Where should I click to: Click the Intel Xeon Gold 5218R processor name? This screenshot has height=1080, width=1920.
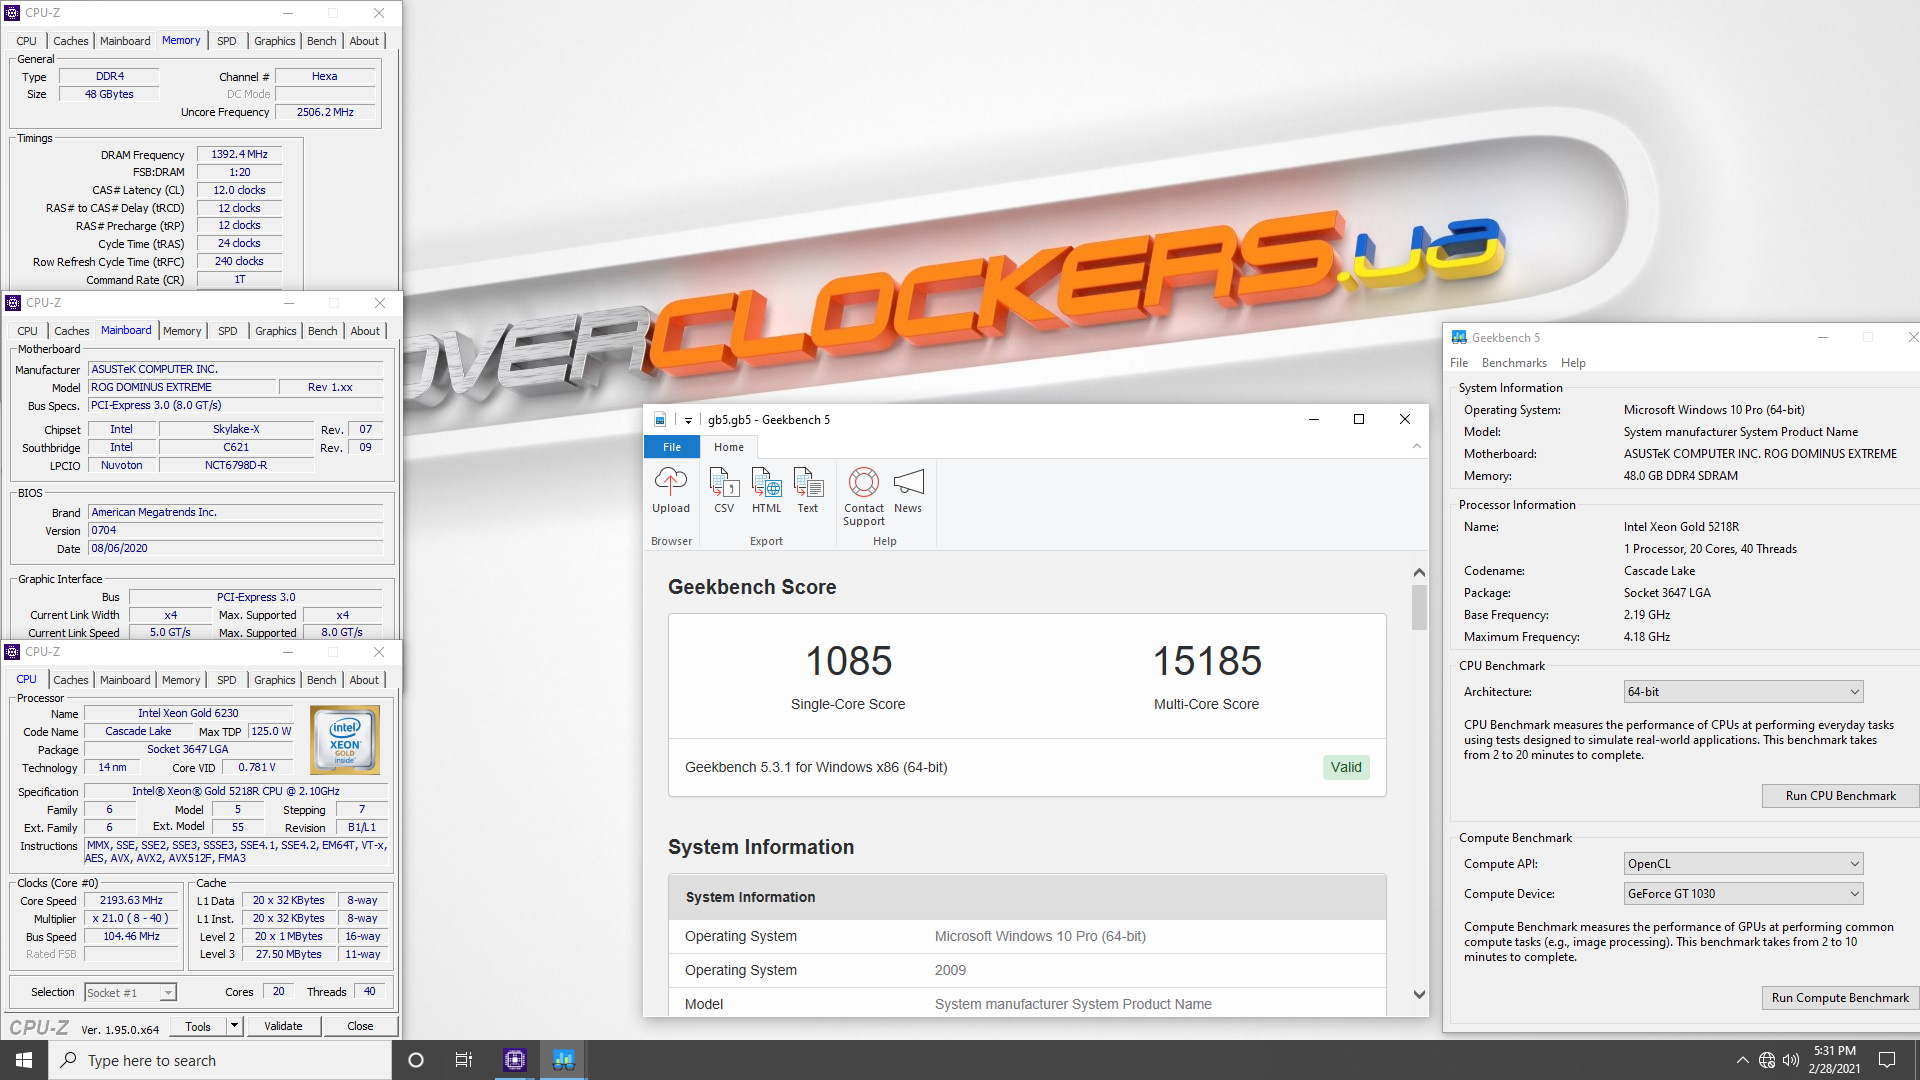[1681, 527]
